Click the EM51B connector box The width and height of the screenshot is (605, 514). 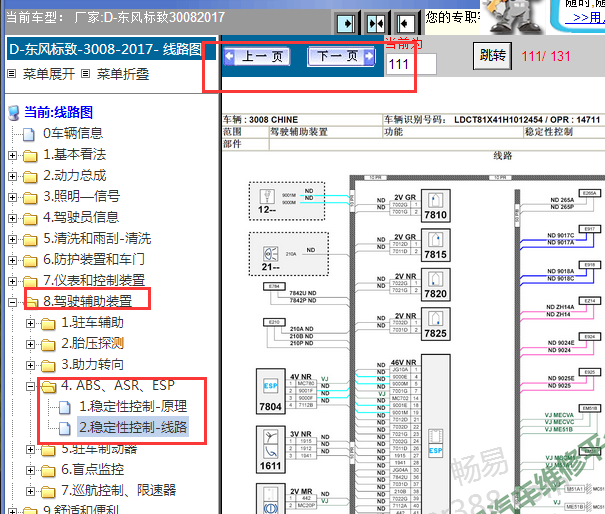click(x=590, y=408)
